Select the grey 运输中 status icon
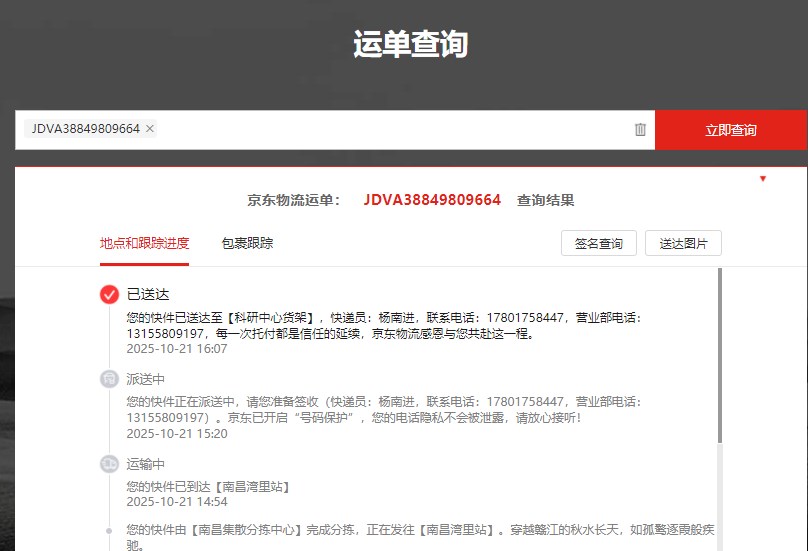Viewport: 808px width, 551px height. tap(109, 464)
